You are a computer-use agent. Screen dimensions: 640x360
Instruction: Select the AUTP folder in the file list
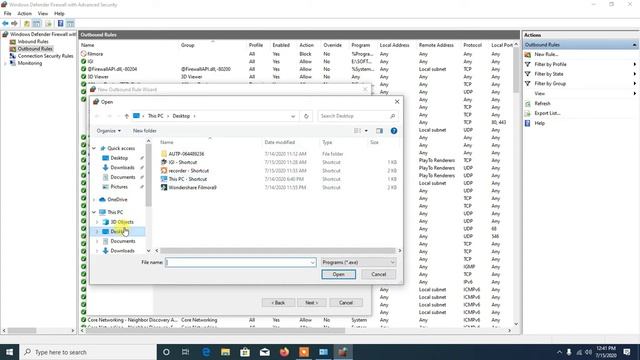[186, 154]
